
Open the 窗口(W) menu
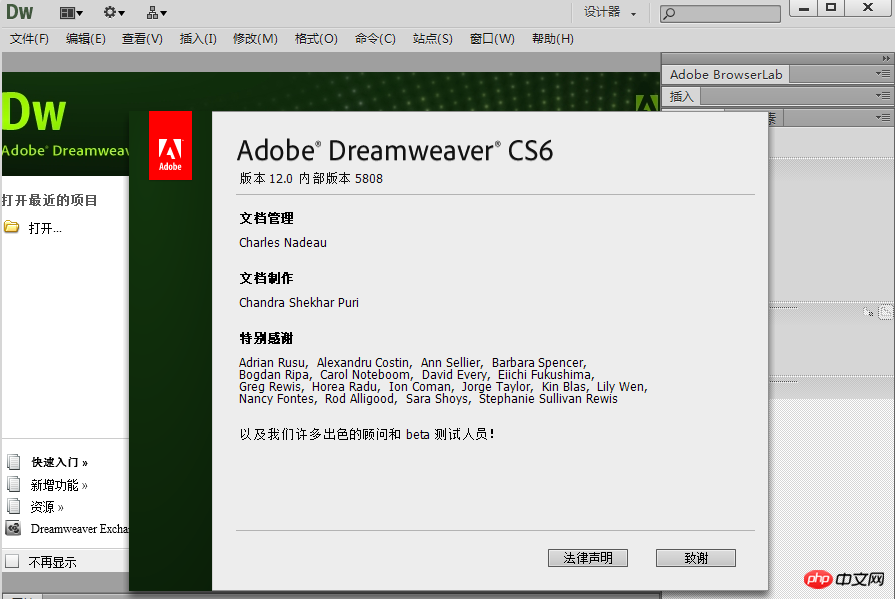coord(492,39)
